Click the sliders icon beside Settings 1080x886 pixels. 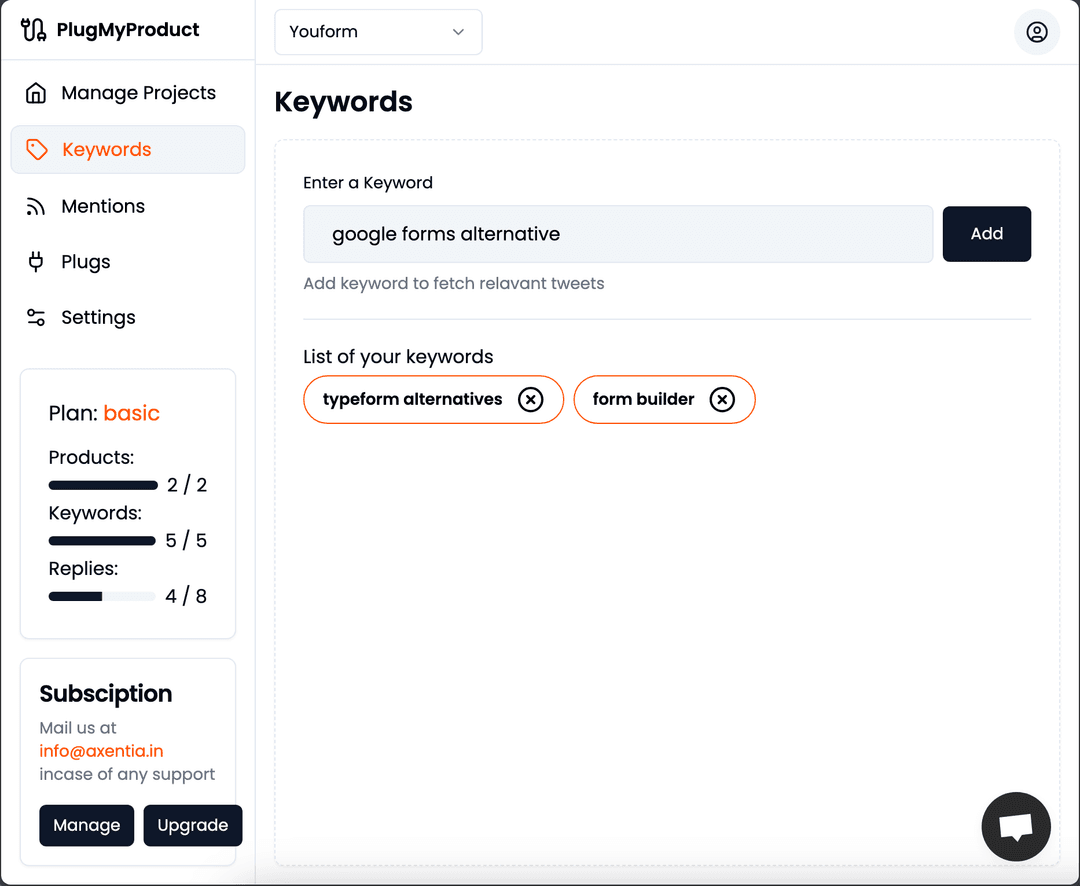click(36, 318)
